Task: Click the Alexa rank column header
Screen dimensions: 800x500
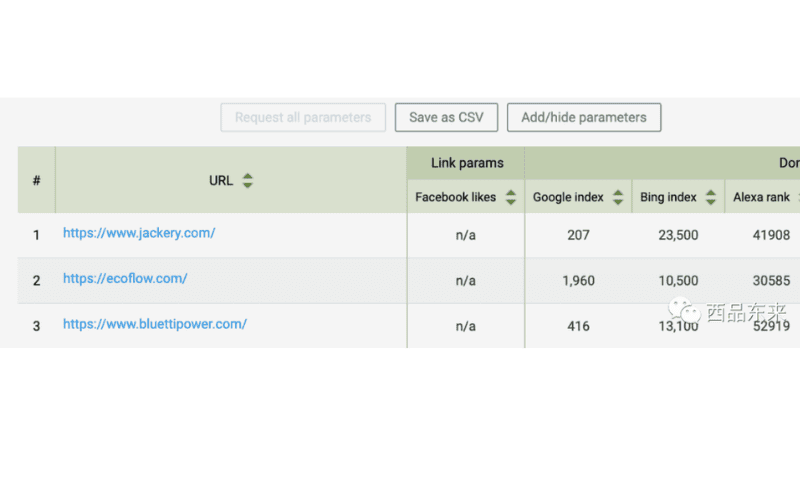Action: (762, 197)
